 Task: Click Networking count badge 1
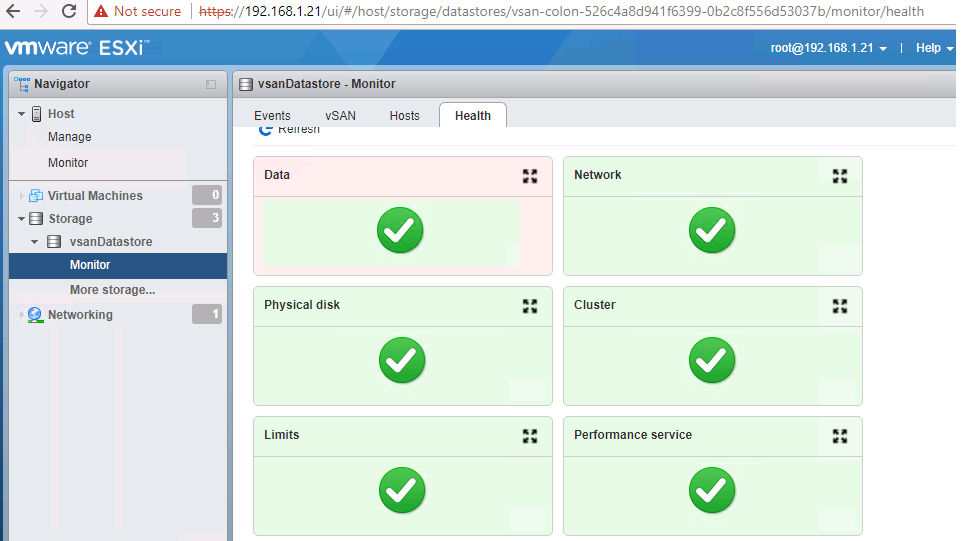tap(207, 314)
